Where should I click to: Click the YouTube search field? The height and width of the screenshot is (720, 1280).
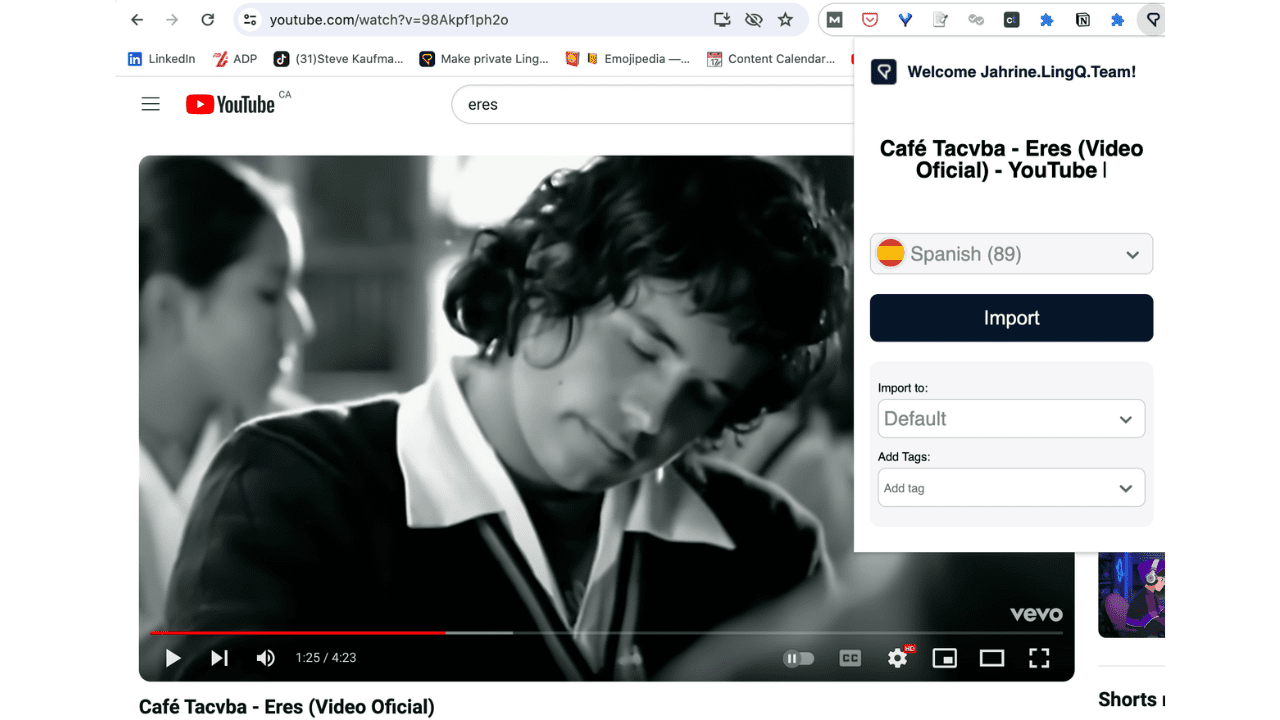click(x=650, y=104)
